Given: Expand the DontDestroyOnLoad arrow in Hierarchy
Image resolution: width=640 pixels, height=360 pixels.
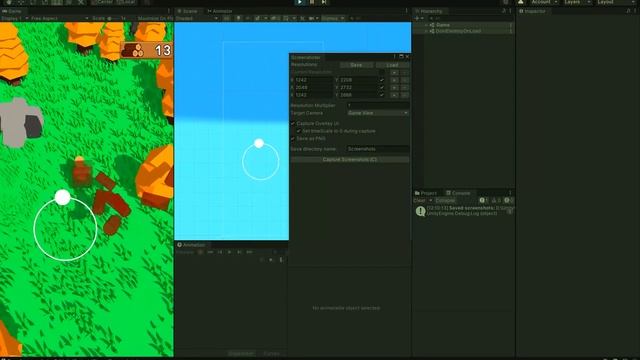Looking at the screenshot, I should pyautogui.click(x=426, y=31).
